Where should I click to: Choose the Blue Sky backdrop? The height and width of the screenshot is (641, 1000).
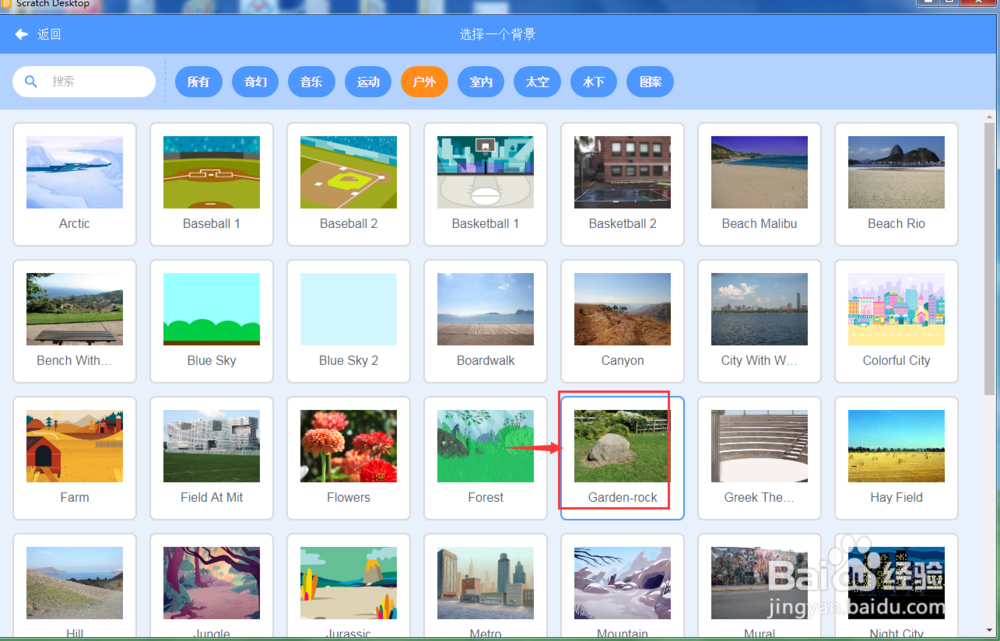point(212,321)
